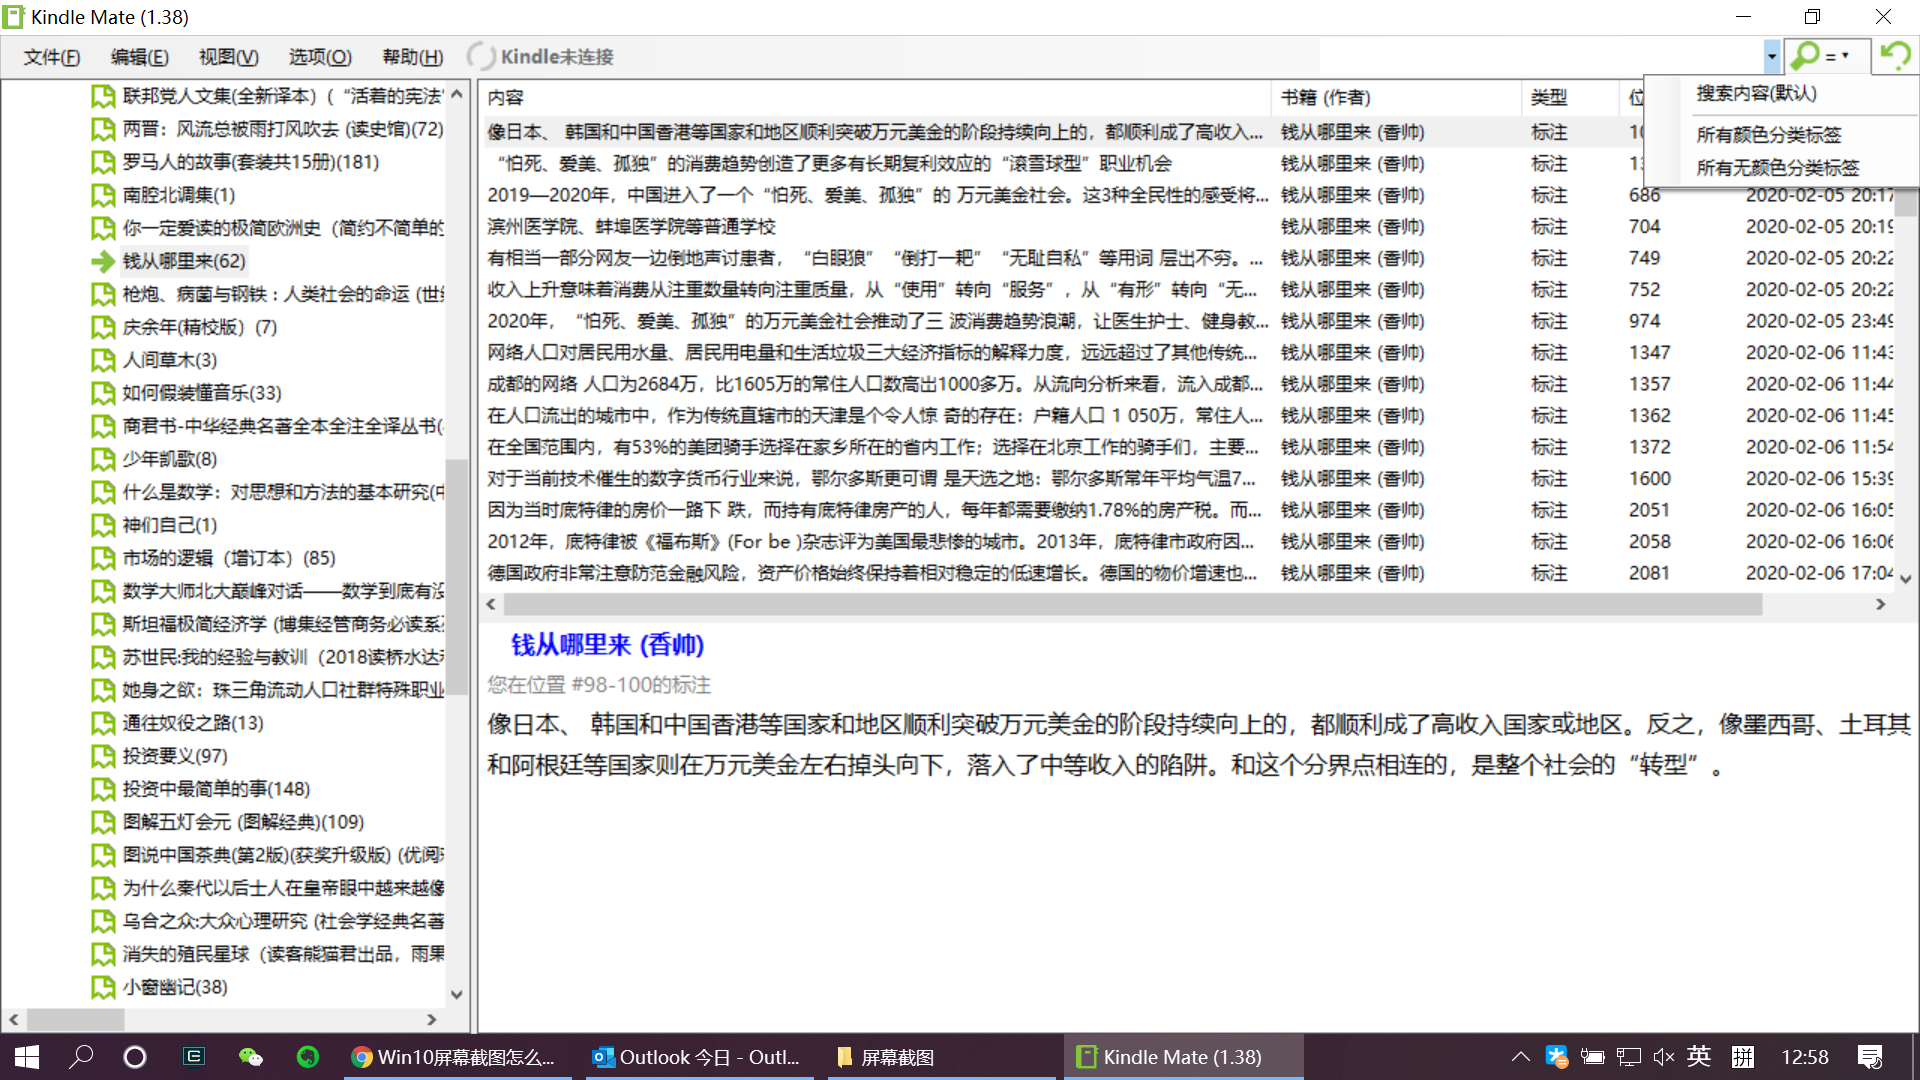
Task: Show hidden system tray icons chevron
Action: coord(1520,1057)
